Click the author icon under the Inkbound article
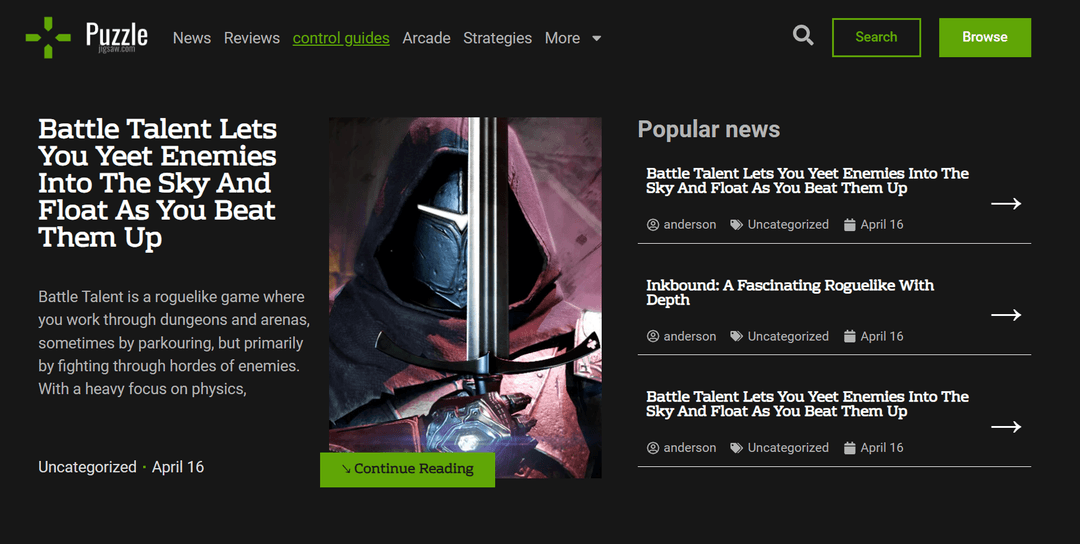The height and width of the screenshot is (544, 1080). 653,336
